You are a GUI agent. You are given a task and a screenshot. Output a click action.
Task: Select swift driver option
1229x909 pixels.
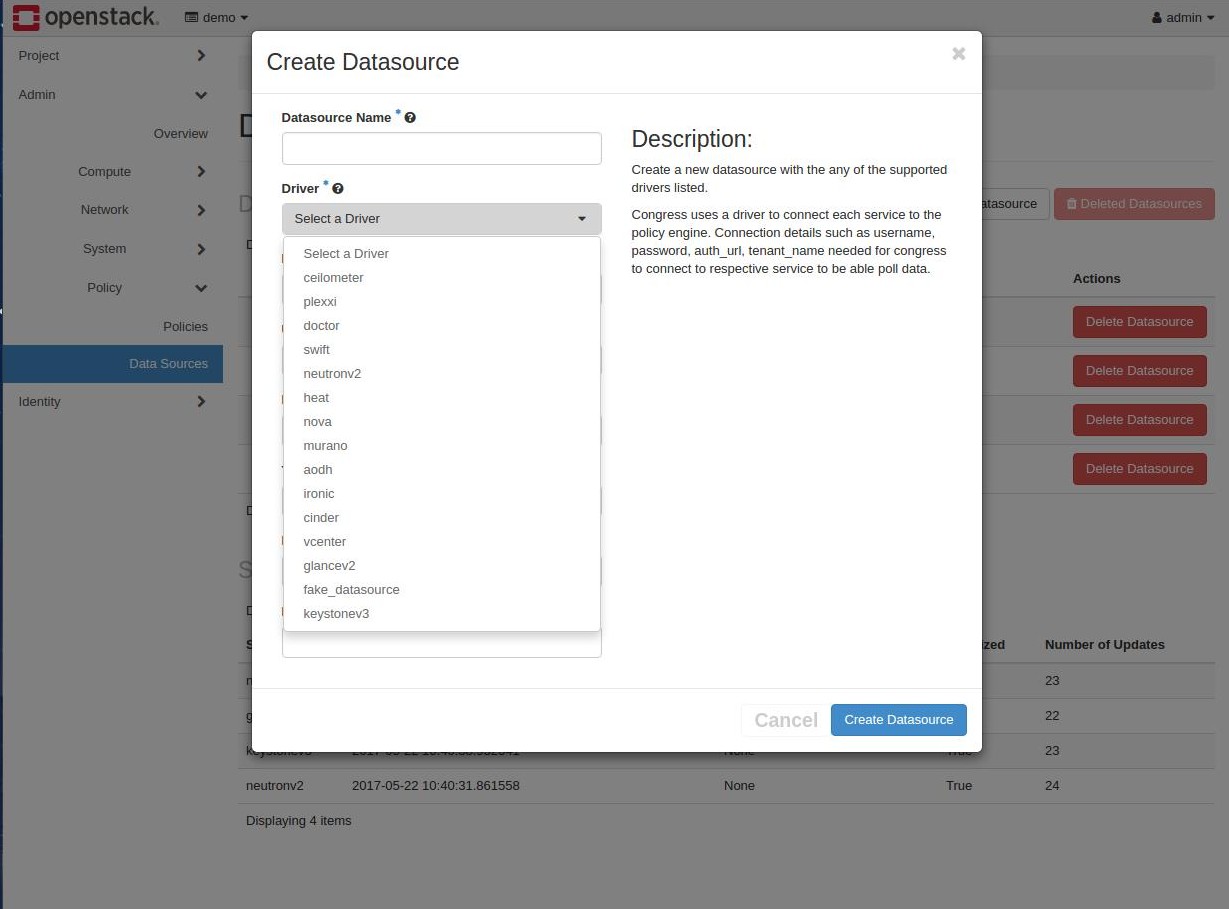tap(441, 350)
